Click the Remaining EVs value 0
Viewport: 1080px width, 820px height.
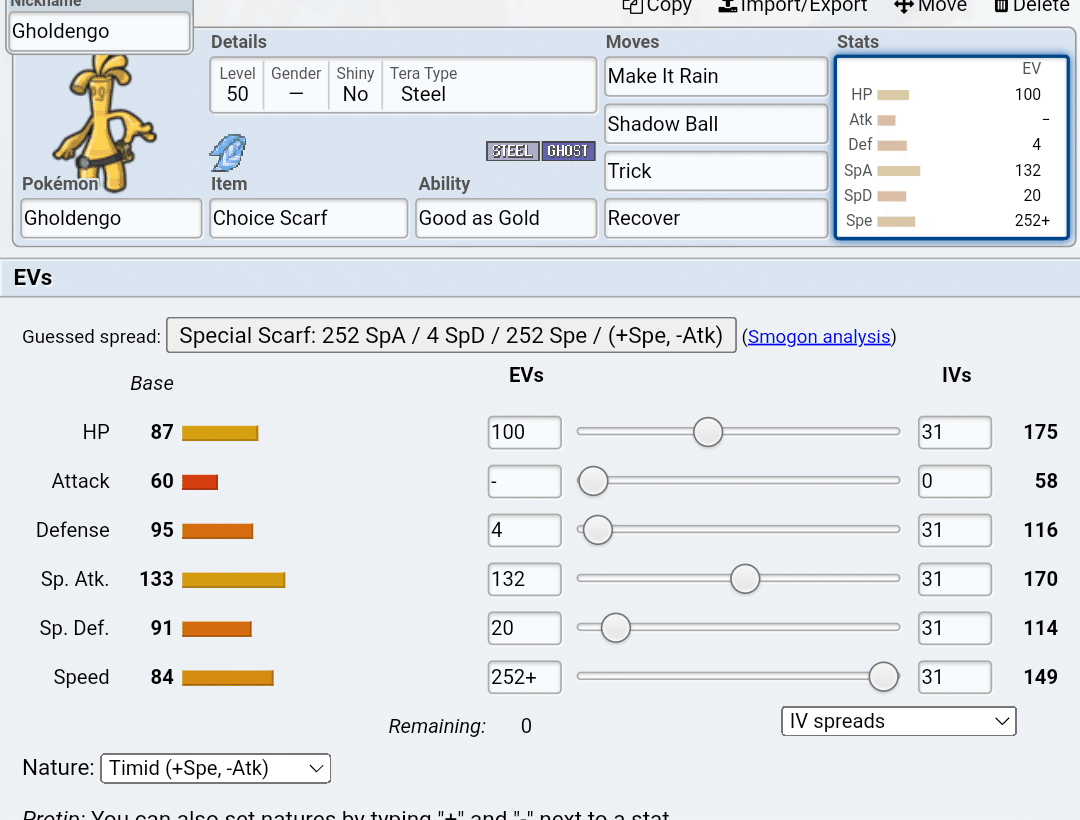coord(526,726)
